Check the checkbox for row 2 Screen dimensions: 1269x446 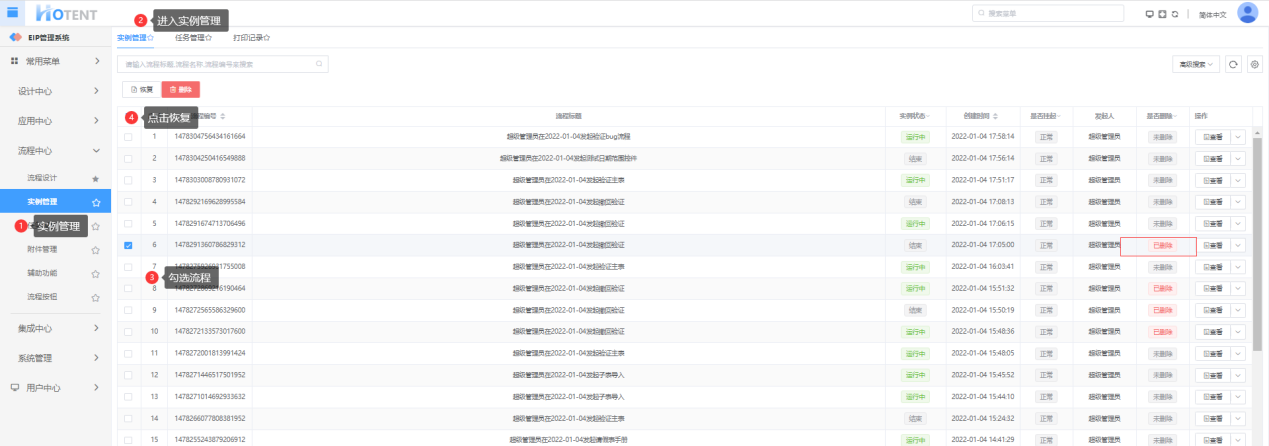coord(128,158)
